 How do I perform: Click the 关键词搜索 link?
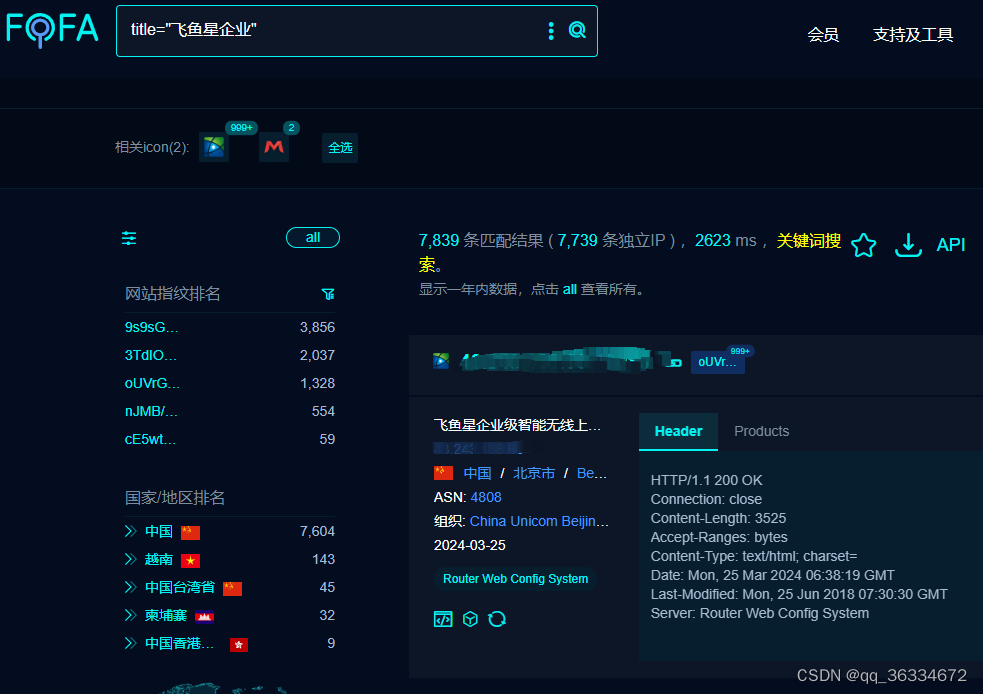(x=809, y=241)
